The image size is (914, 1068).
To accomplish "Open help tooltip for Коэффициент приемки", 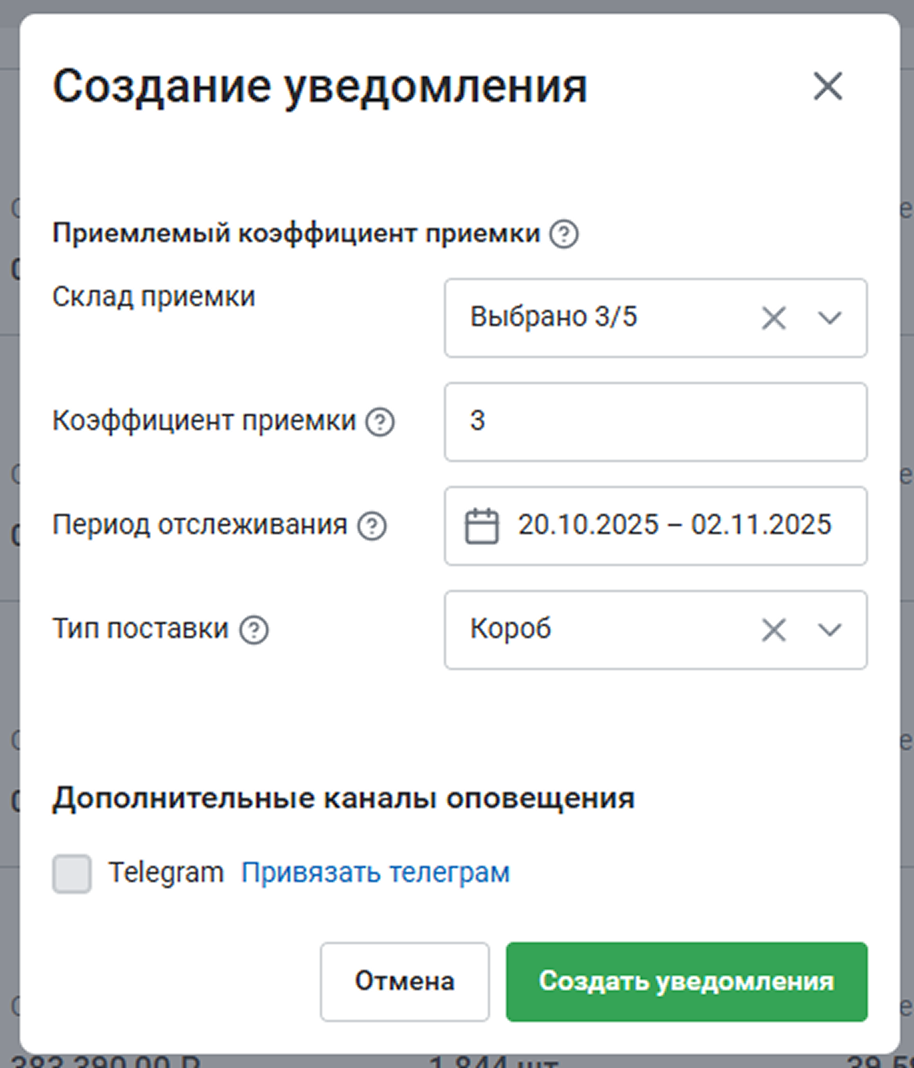I will [x=380, y=422].
